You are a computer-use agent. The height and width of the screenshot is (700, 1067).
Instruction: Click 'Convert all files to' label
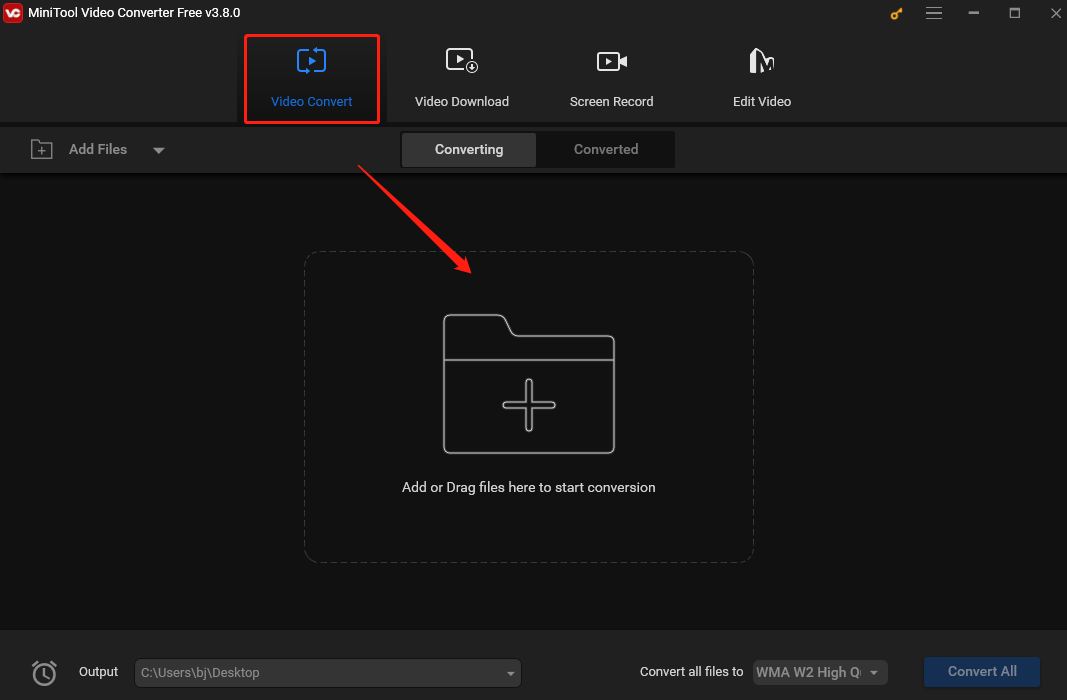691,672
